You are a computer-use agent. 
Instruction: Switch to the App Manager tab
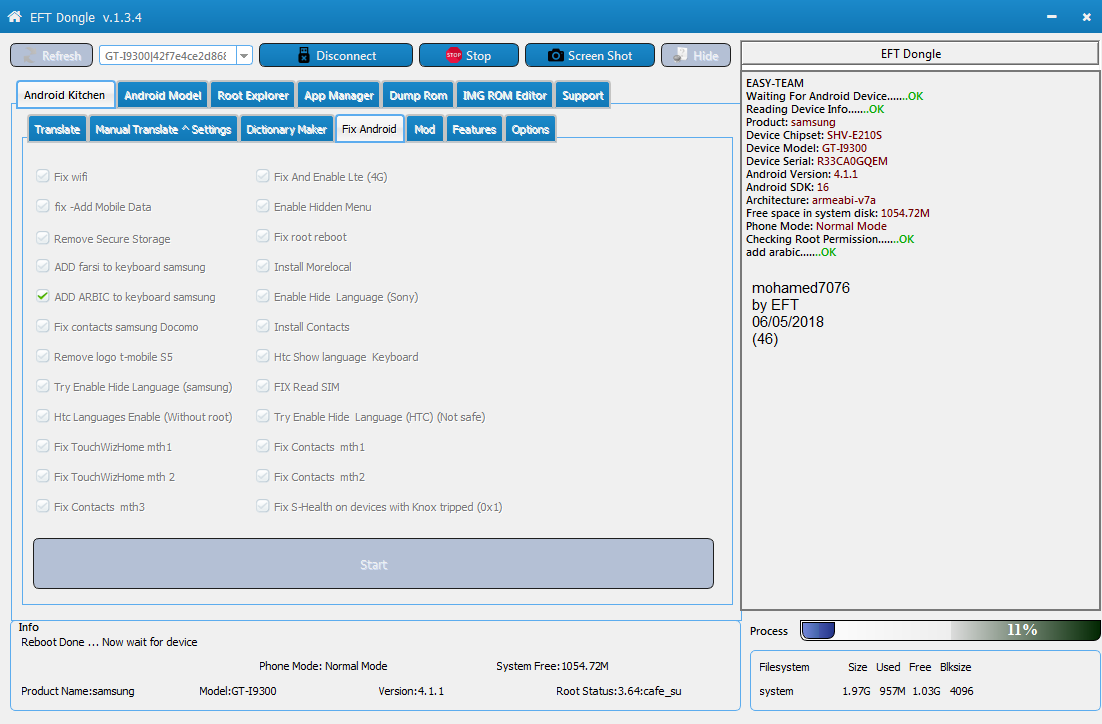[339, 96]
